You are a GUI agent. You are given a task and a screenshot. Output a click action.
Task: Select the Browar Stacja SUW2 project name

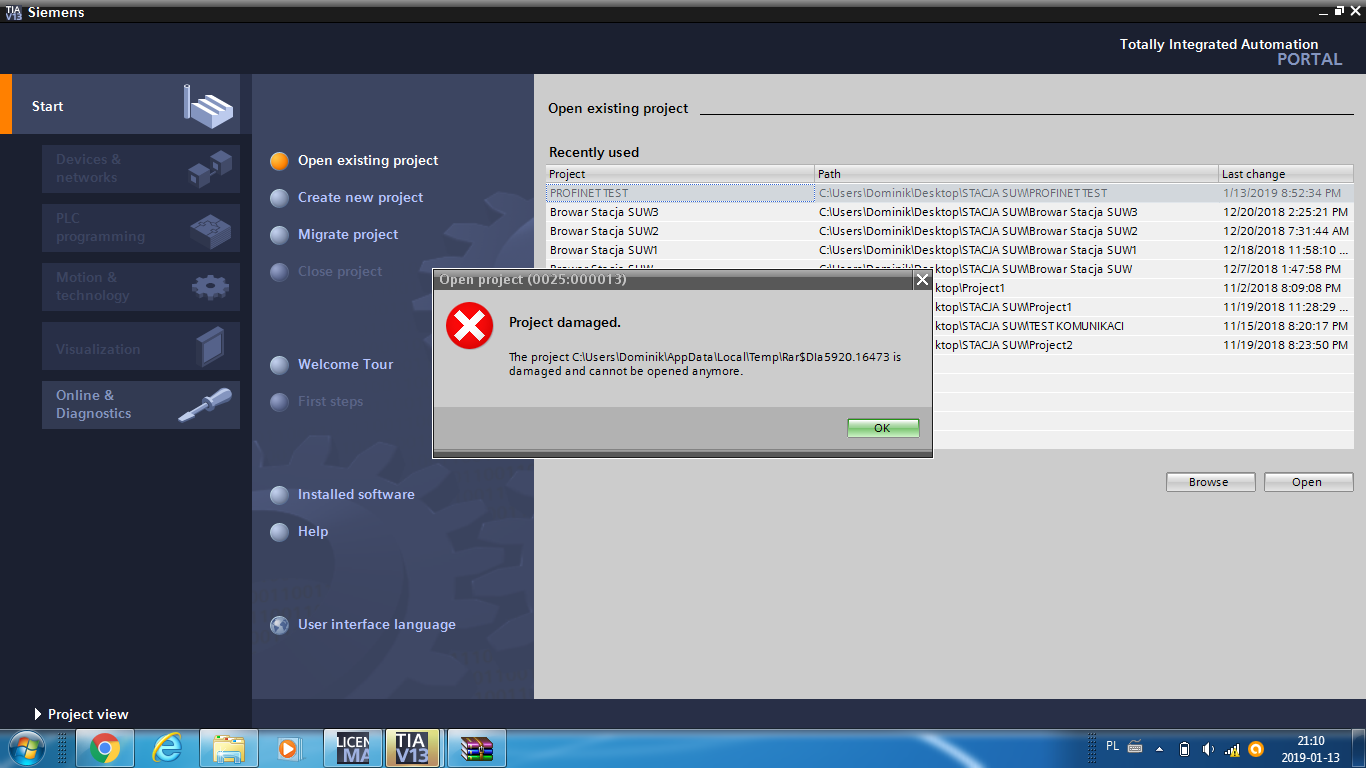coord(604,231)
